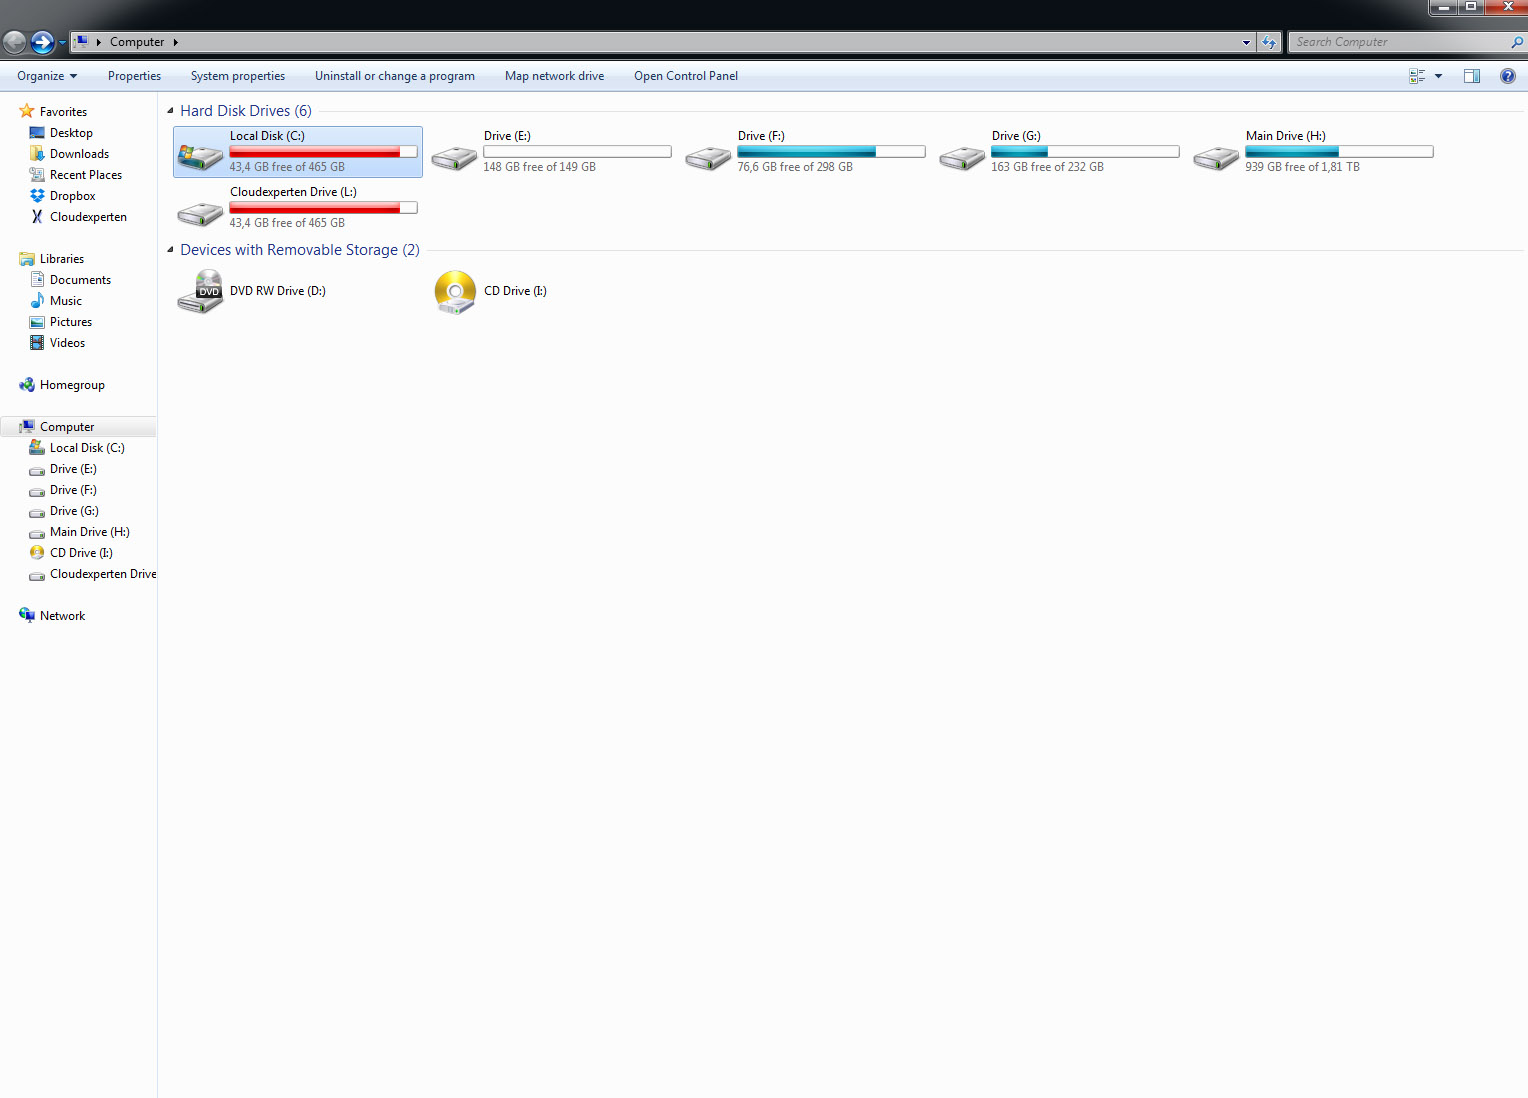Screen dimensions: 1528x1098
Task: Click the address bar location icon
Action: (x=81, y=42)
